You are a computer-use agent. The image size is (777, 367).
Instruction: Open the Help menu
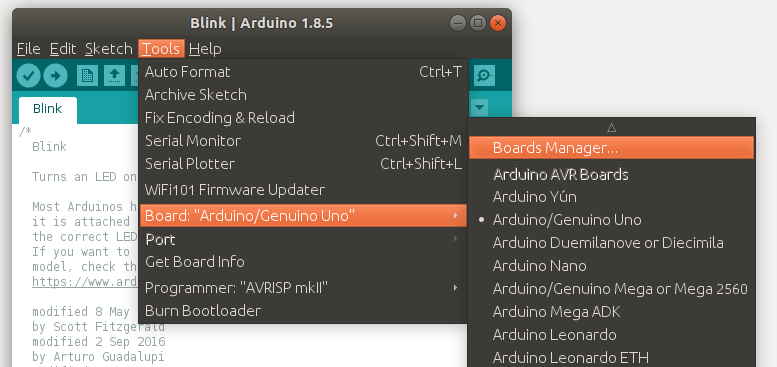[x=205, y=49]
